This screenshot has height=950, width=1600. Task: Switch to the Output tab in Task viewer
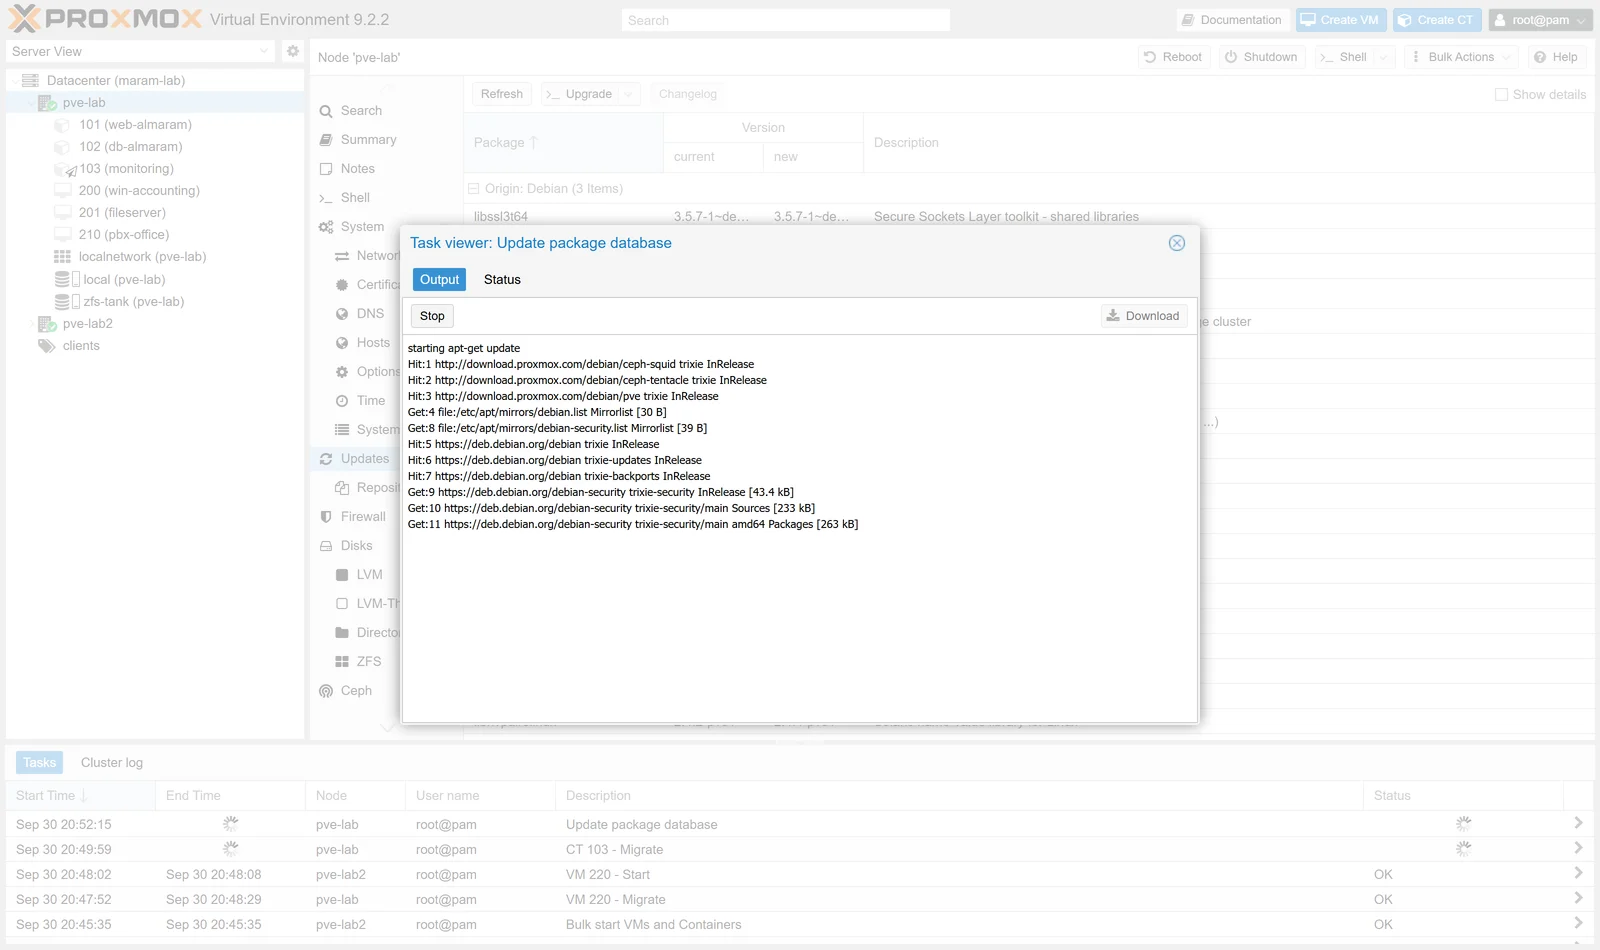coord(439,280)
